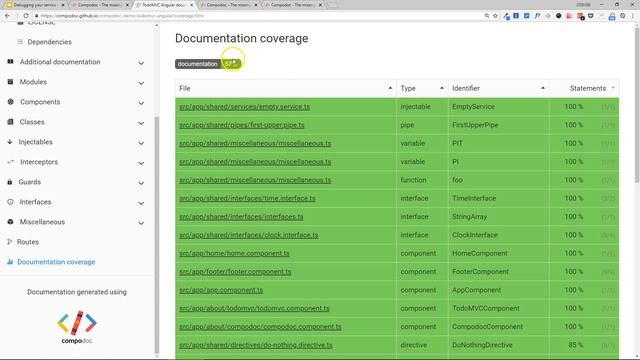Open the Routes sidebar menu item
Image resolution: width=640 pixels, height=360 pixels.
pos(28,242)
